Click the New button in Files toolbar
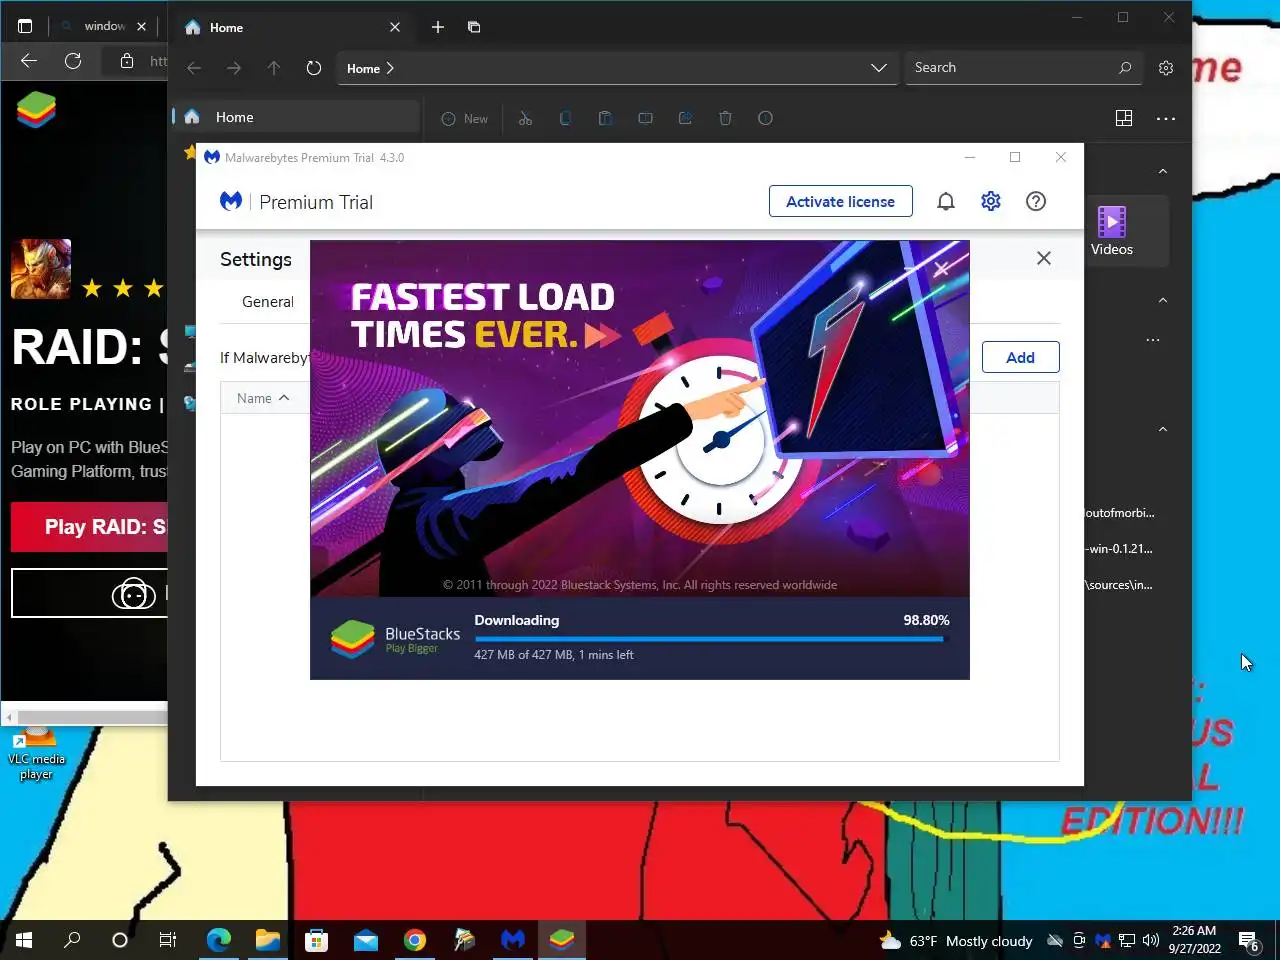Image resolution: width=1280 pixels, height=960 pixels. pos(465,118)
